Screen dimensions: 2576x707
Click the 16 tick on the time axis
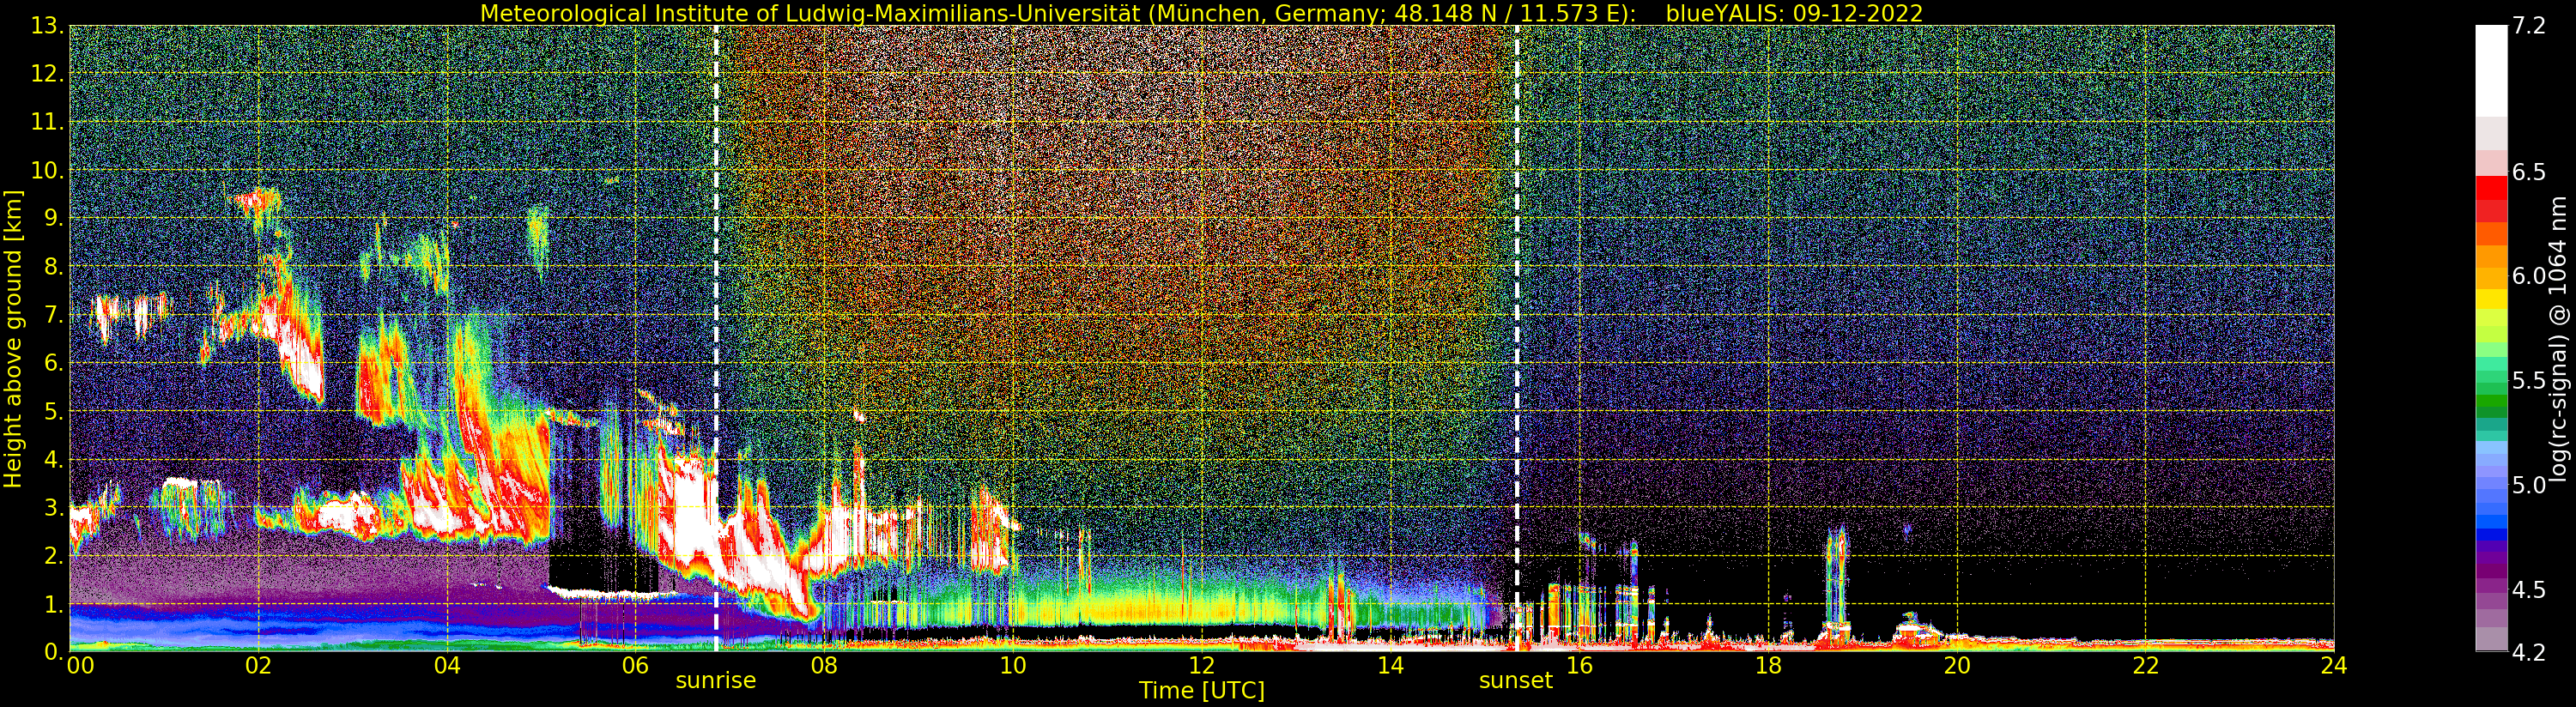(1579, 665)
